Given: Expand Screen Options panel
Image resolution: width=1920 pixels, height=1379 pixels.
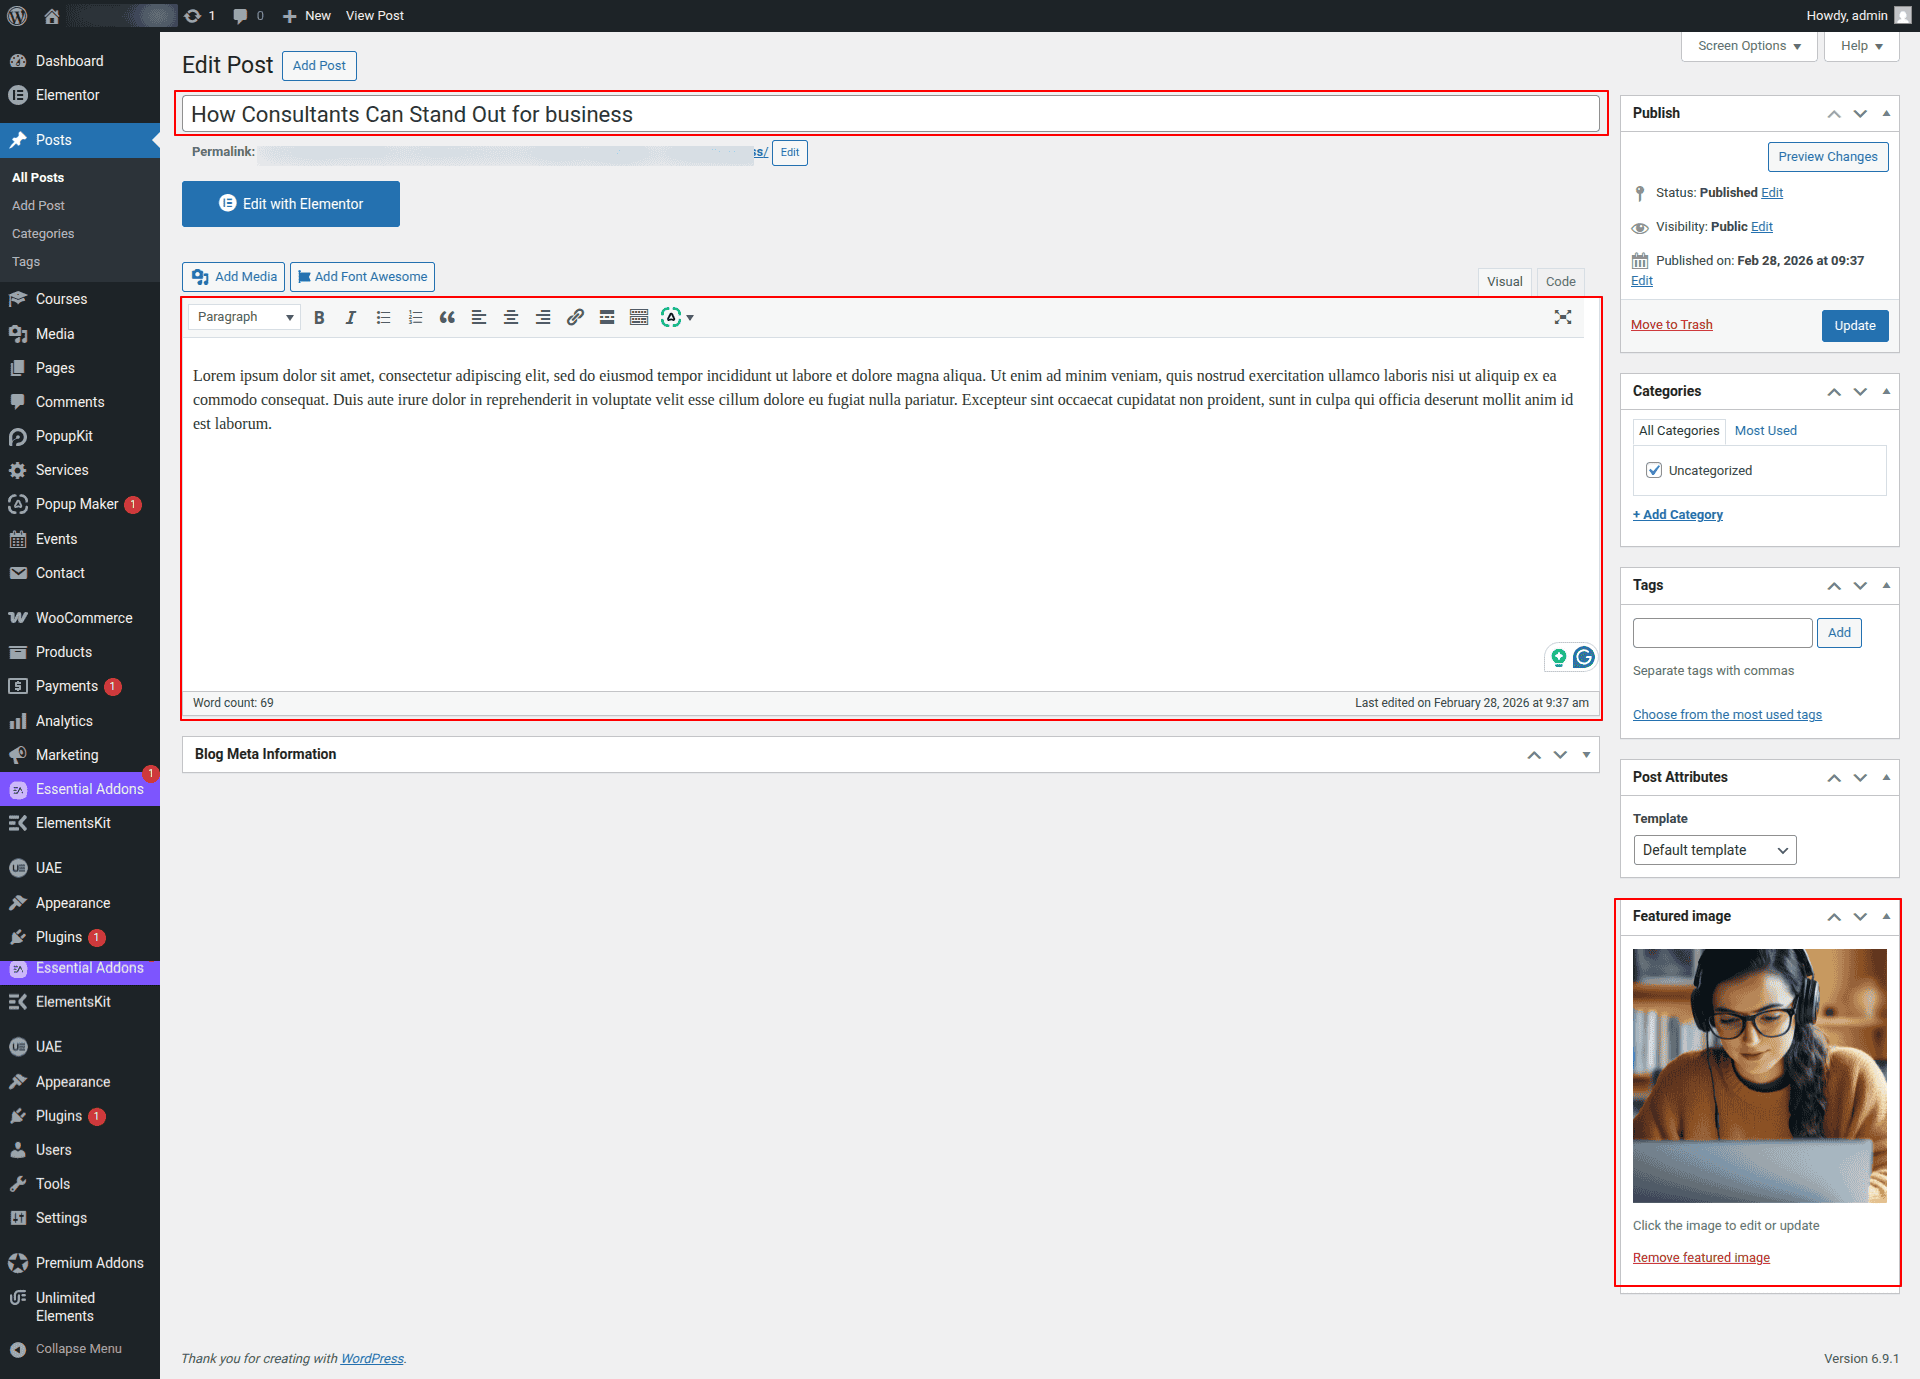Looking at the screenshot, I should (1749, 46).
